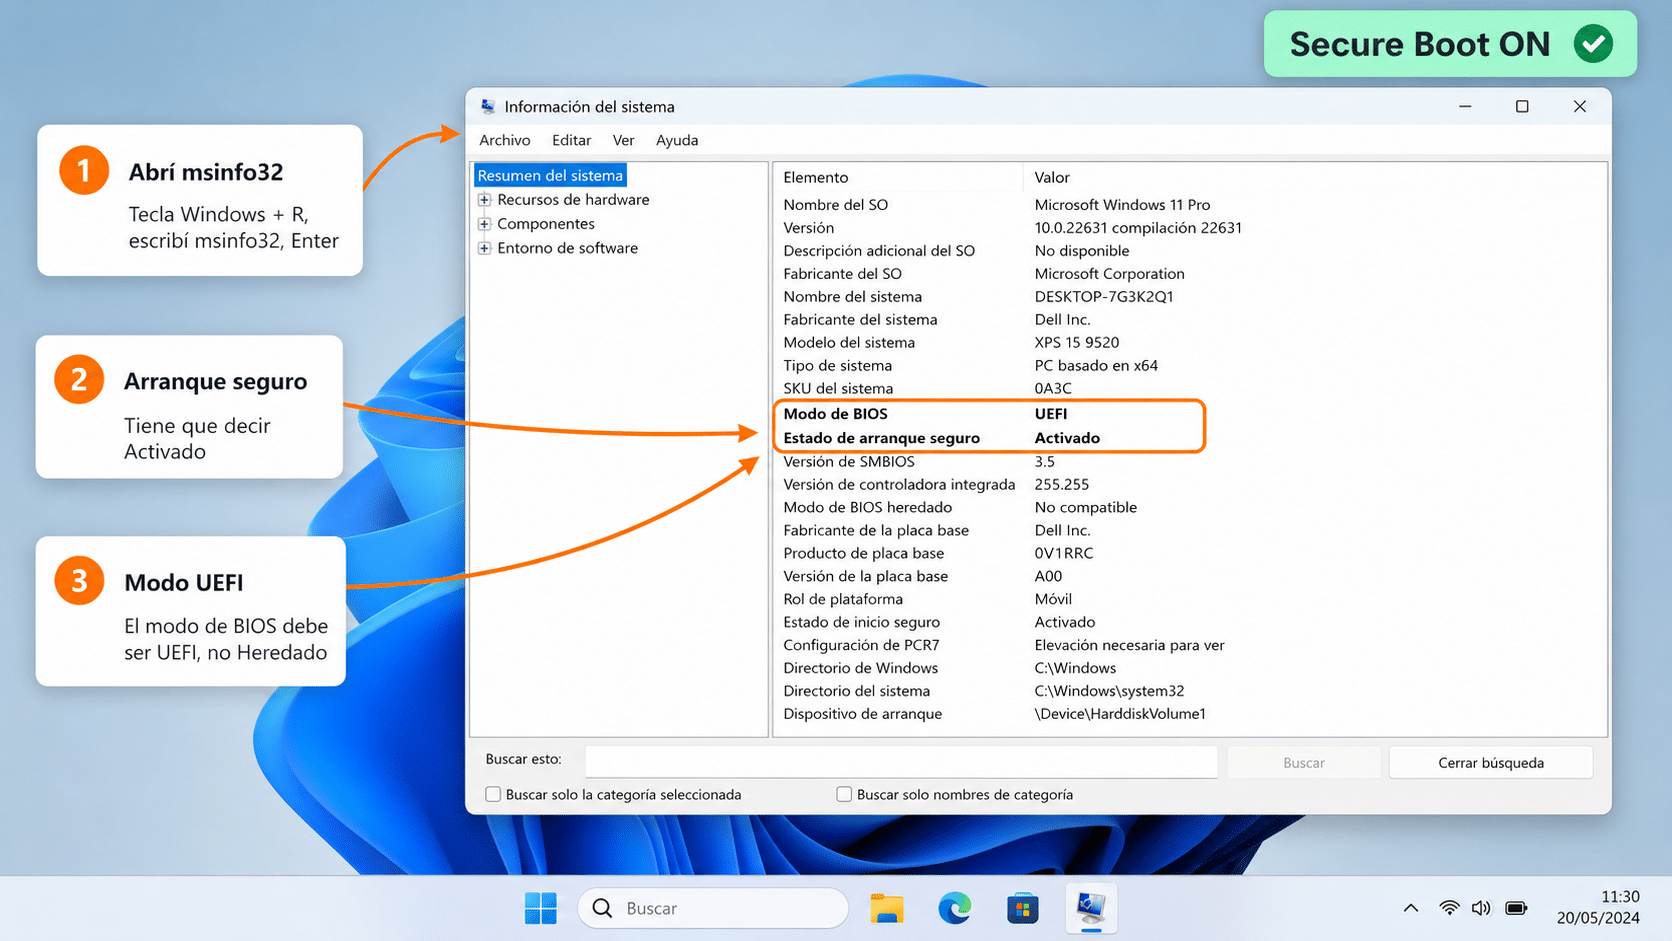This screenshot has width=1672, height=941.
Task: Open volume speaker tray icon
Action: pos(1481,908)
